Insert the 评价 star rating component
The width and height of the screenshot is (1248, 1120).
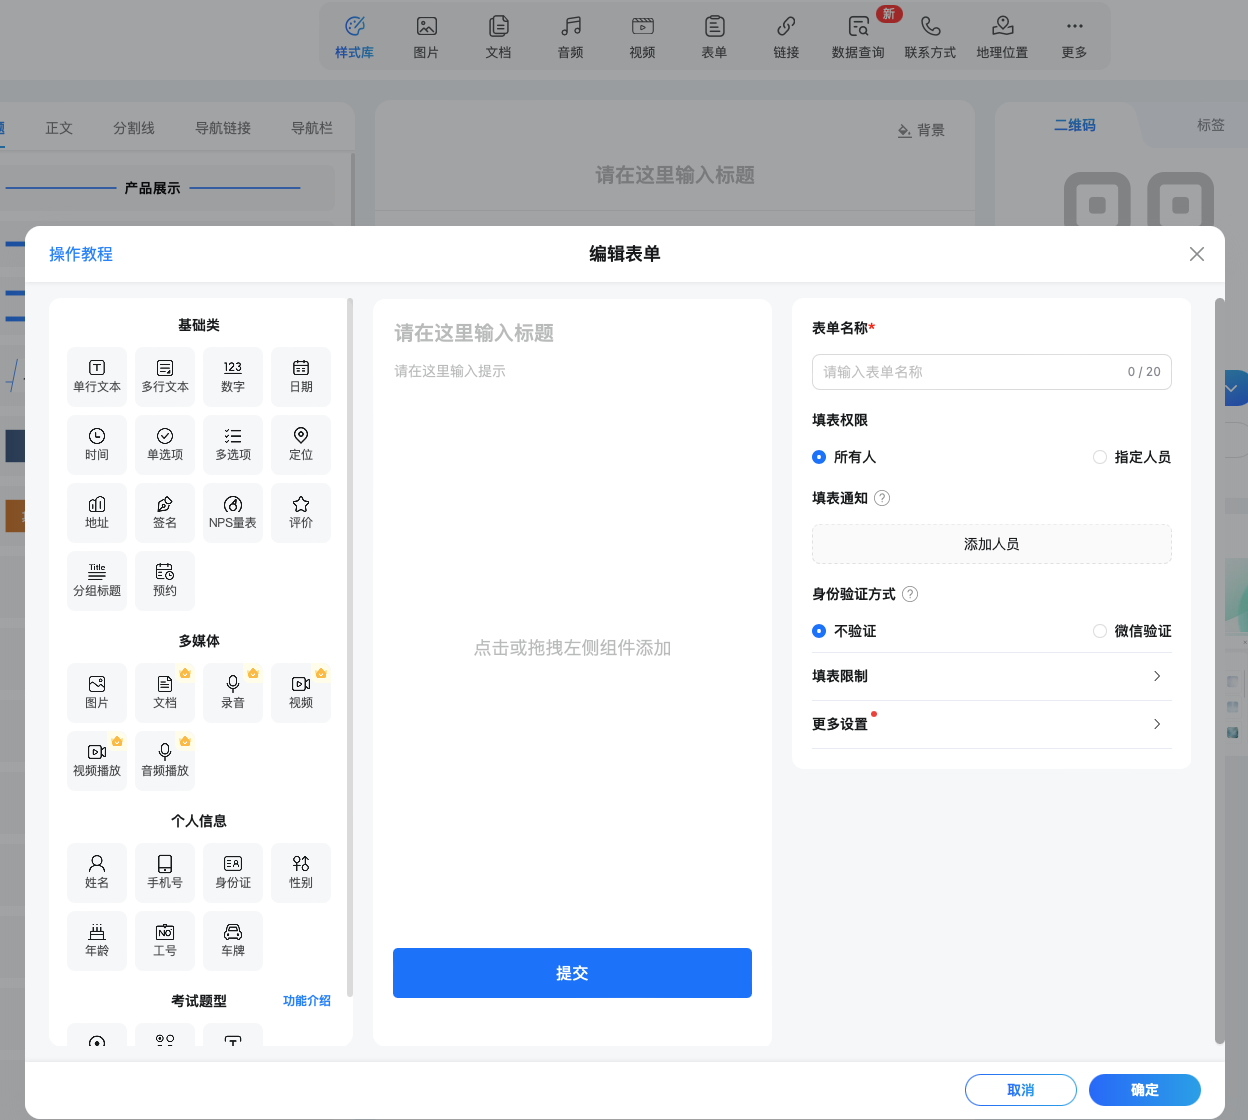pyautogui.click(x=301, y=513)
